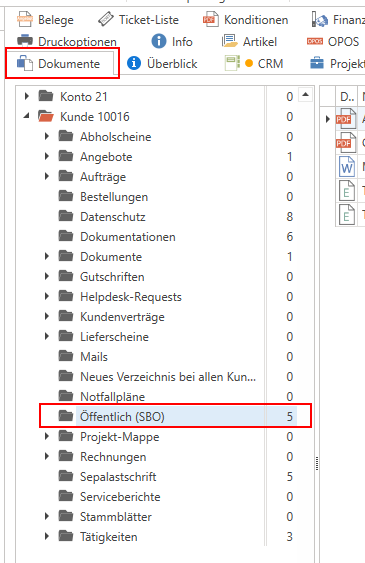365x563 pixels.
Task: Click the Datenschutz folder icon
Action: (x=66, y=216)
